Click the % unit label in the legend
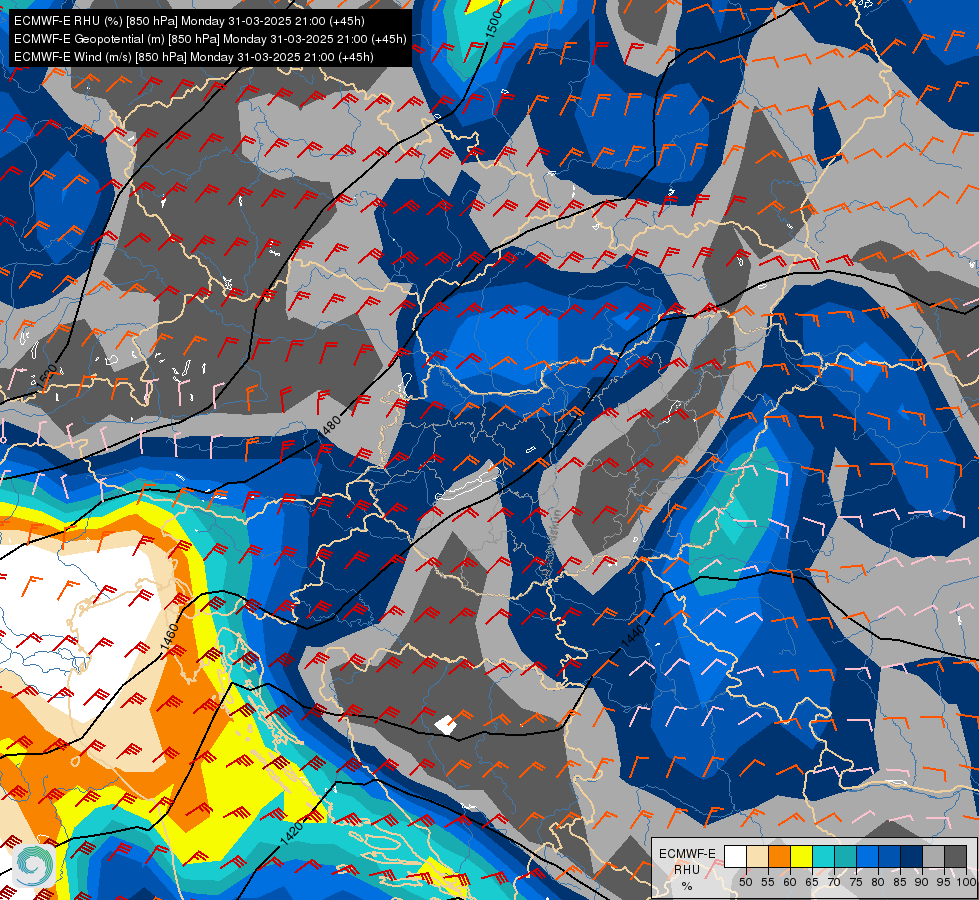Screen dimensions: 979x900 point(687,886)
